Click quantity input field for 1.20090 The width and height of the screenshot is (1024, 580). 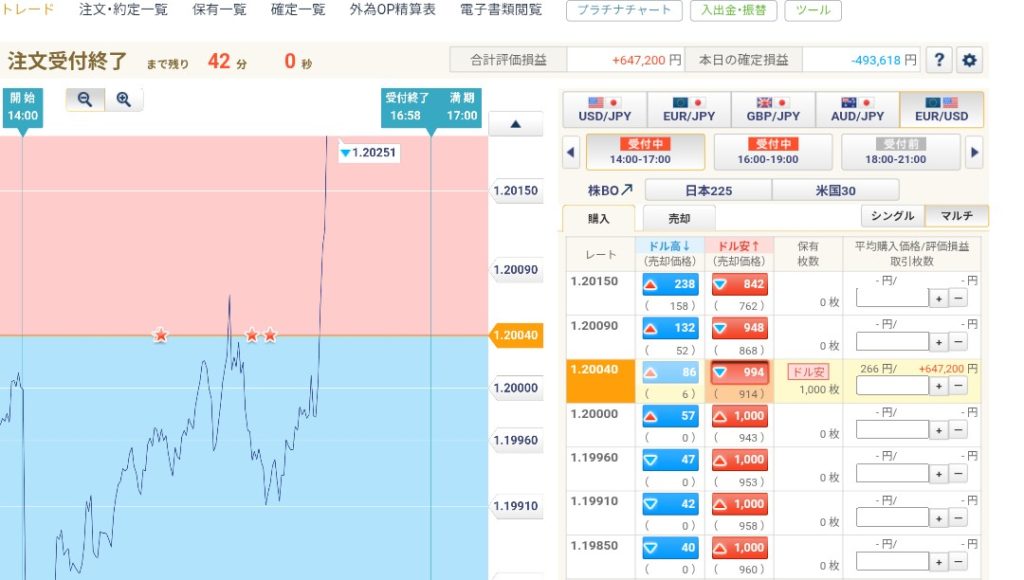(x=892, y=342)
